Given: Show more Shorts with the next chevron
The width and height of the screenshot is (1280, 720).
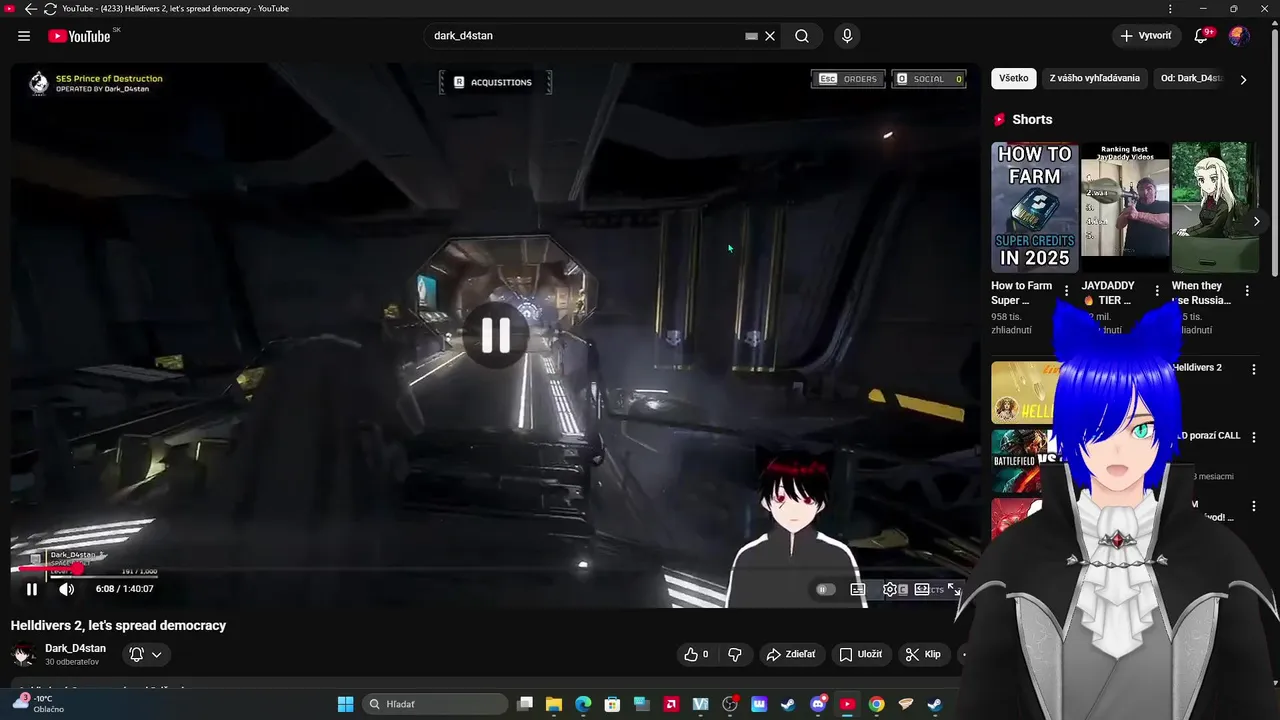Looking at the screenshot, I should tap(1256, 221).
